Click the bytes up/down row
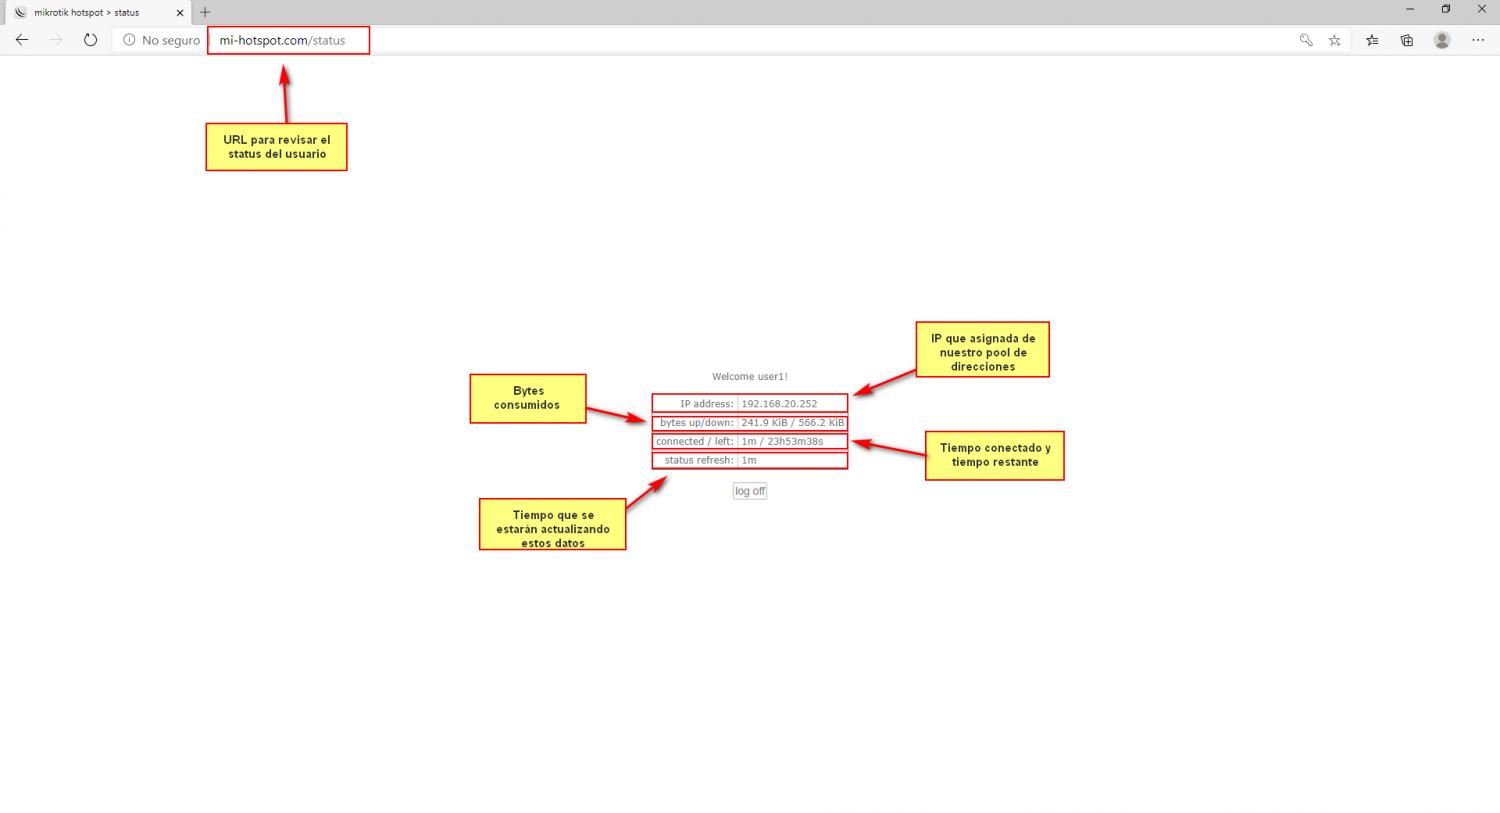The height and width of the screenshot is (813, 1500). 750,423
